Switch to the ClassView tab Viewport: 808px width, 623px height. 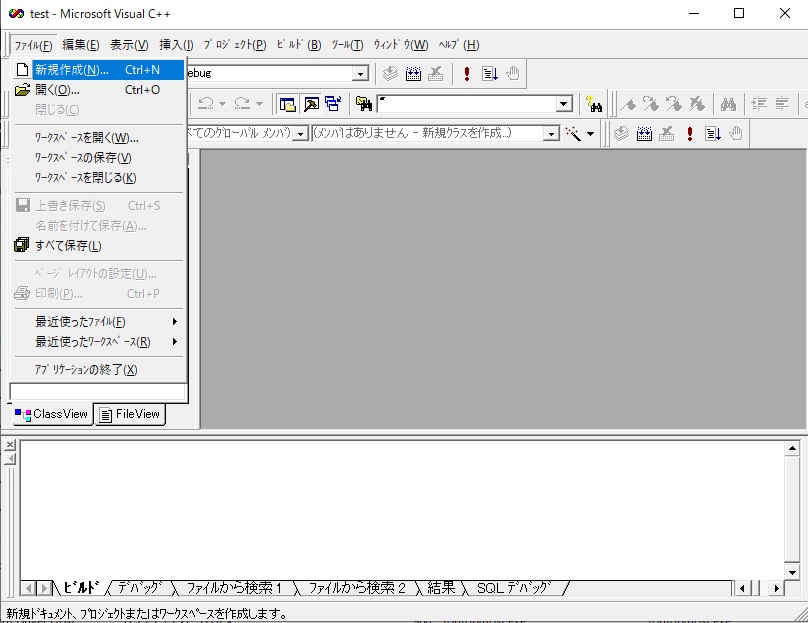(x=52, y=414)
